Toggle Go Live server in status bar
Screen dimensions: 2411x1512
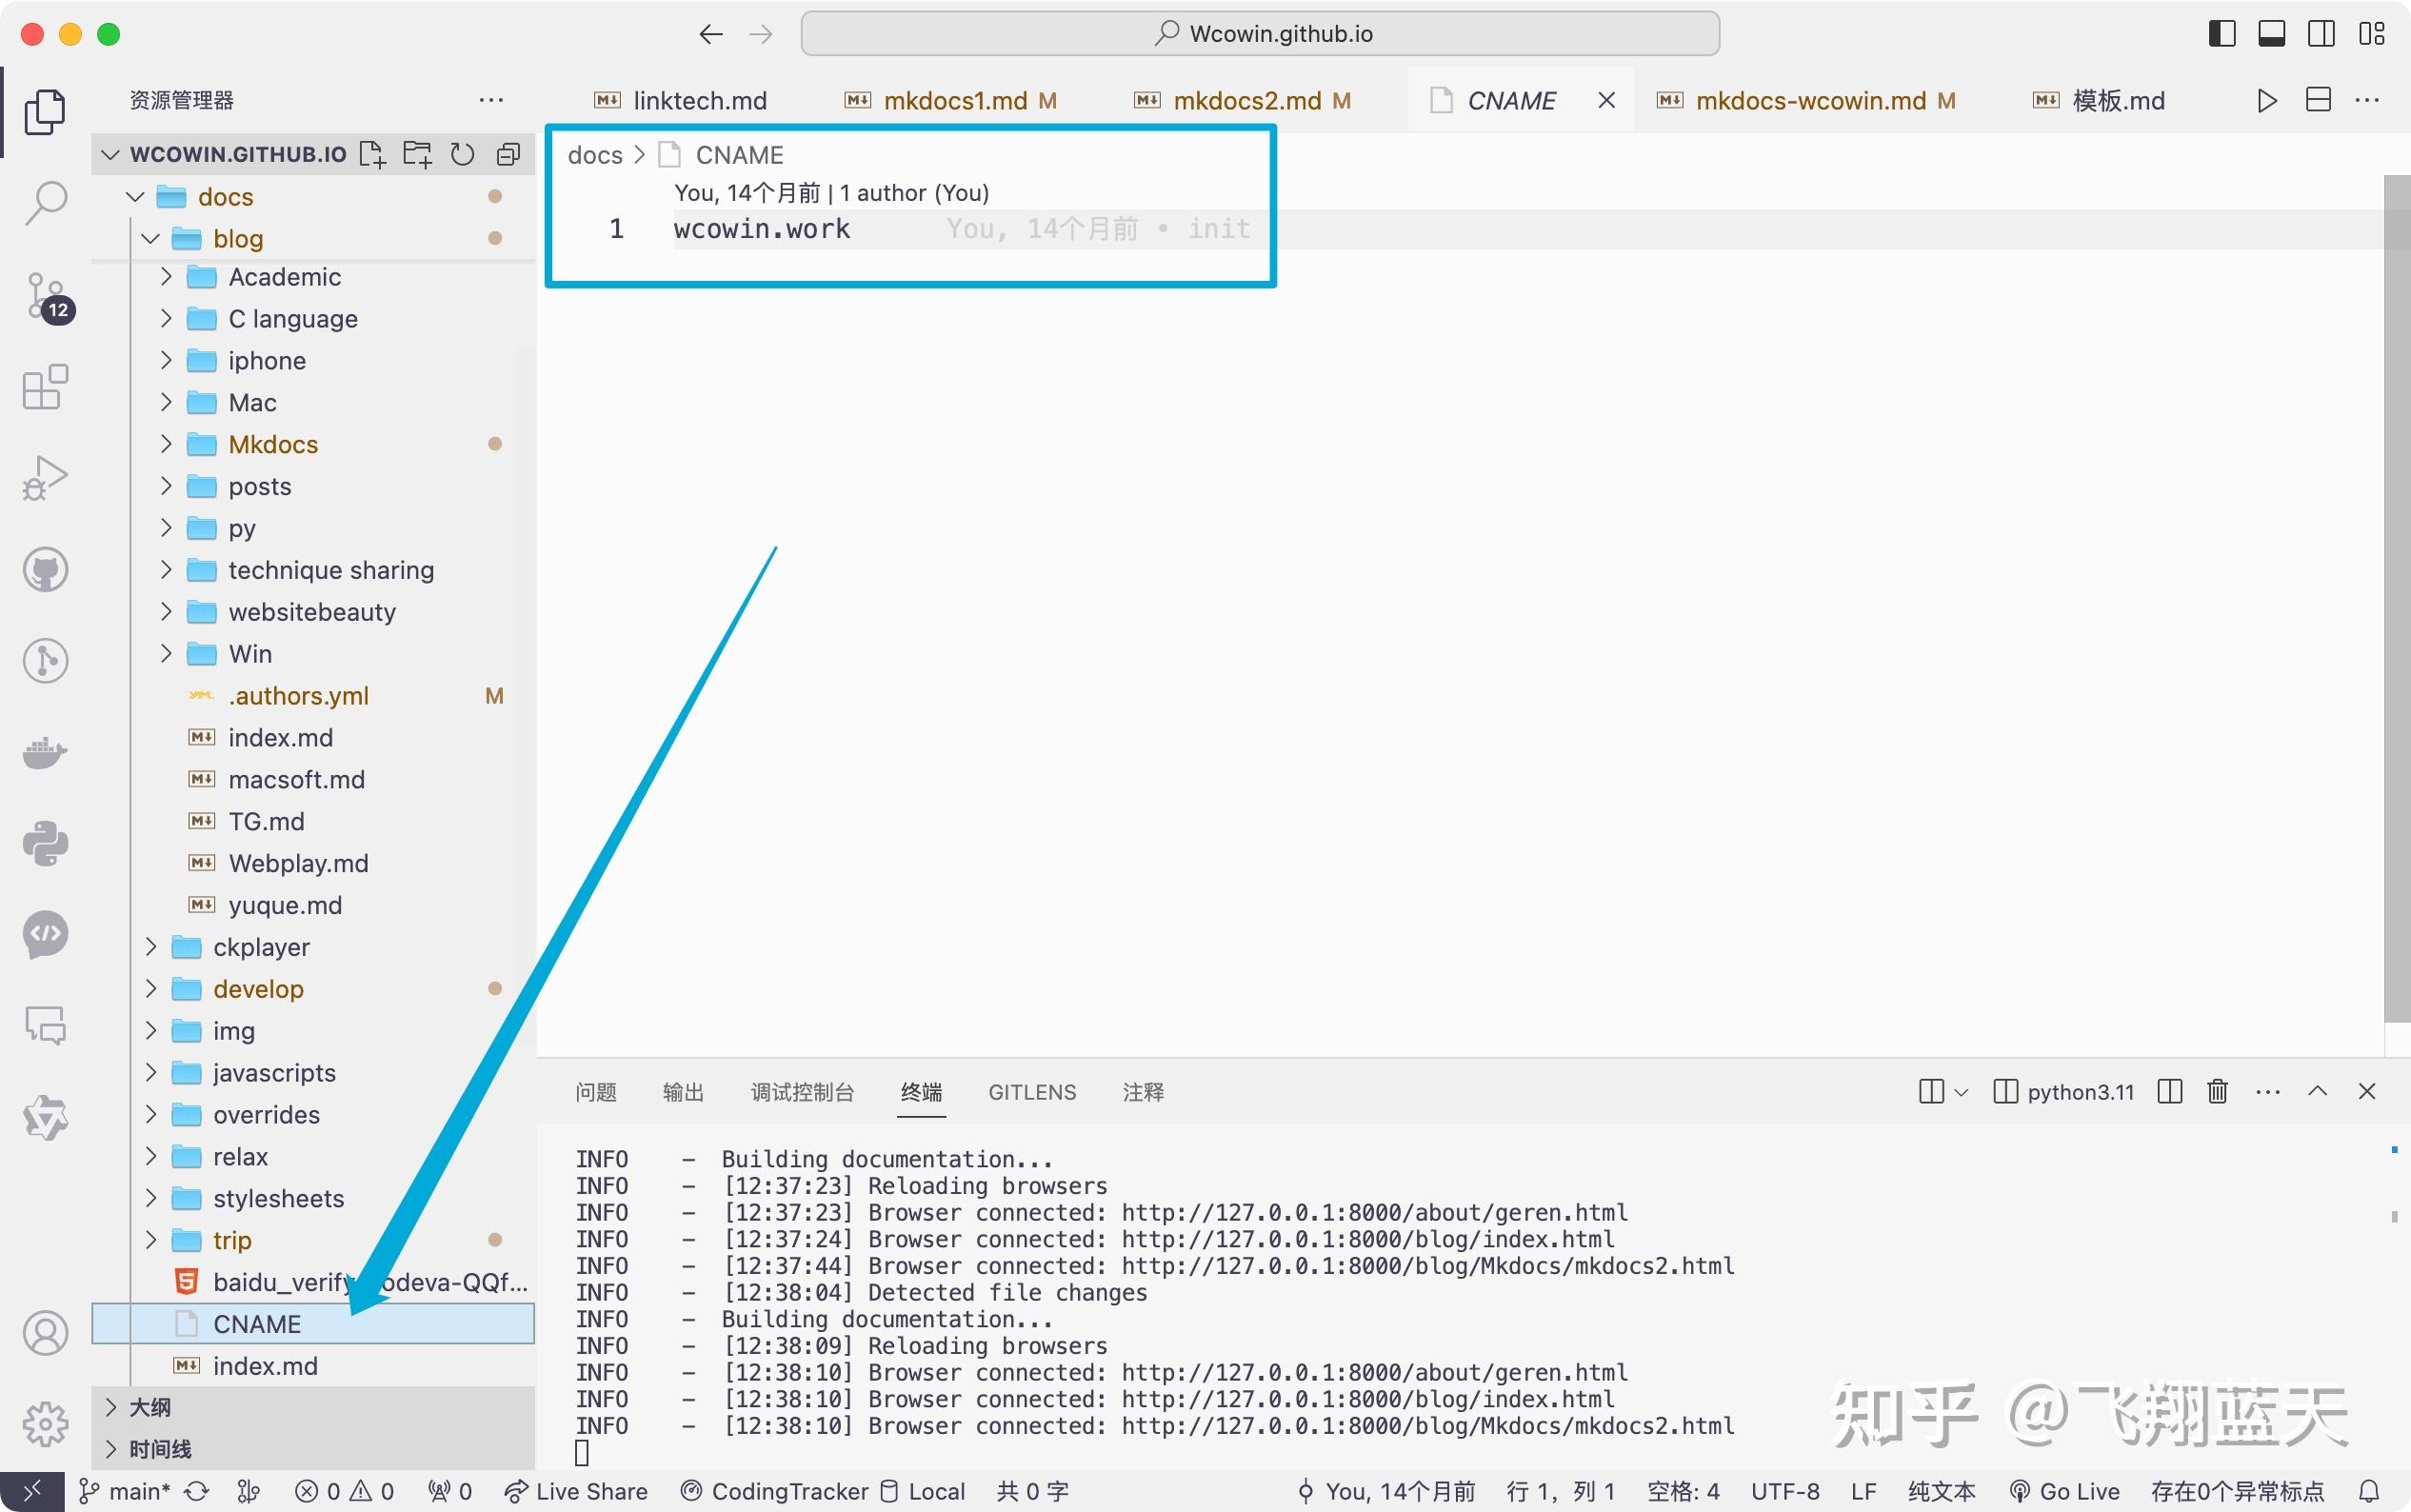[x=2064, y=1491]
